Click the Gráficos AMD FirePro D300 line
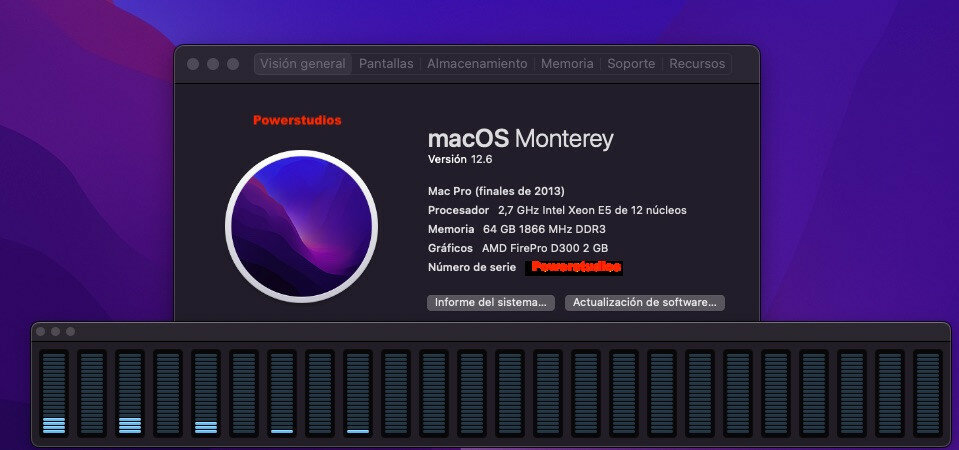Image resolution: width=959 pixels, height=450 pixels. 518,248
